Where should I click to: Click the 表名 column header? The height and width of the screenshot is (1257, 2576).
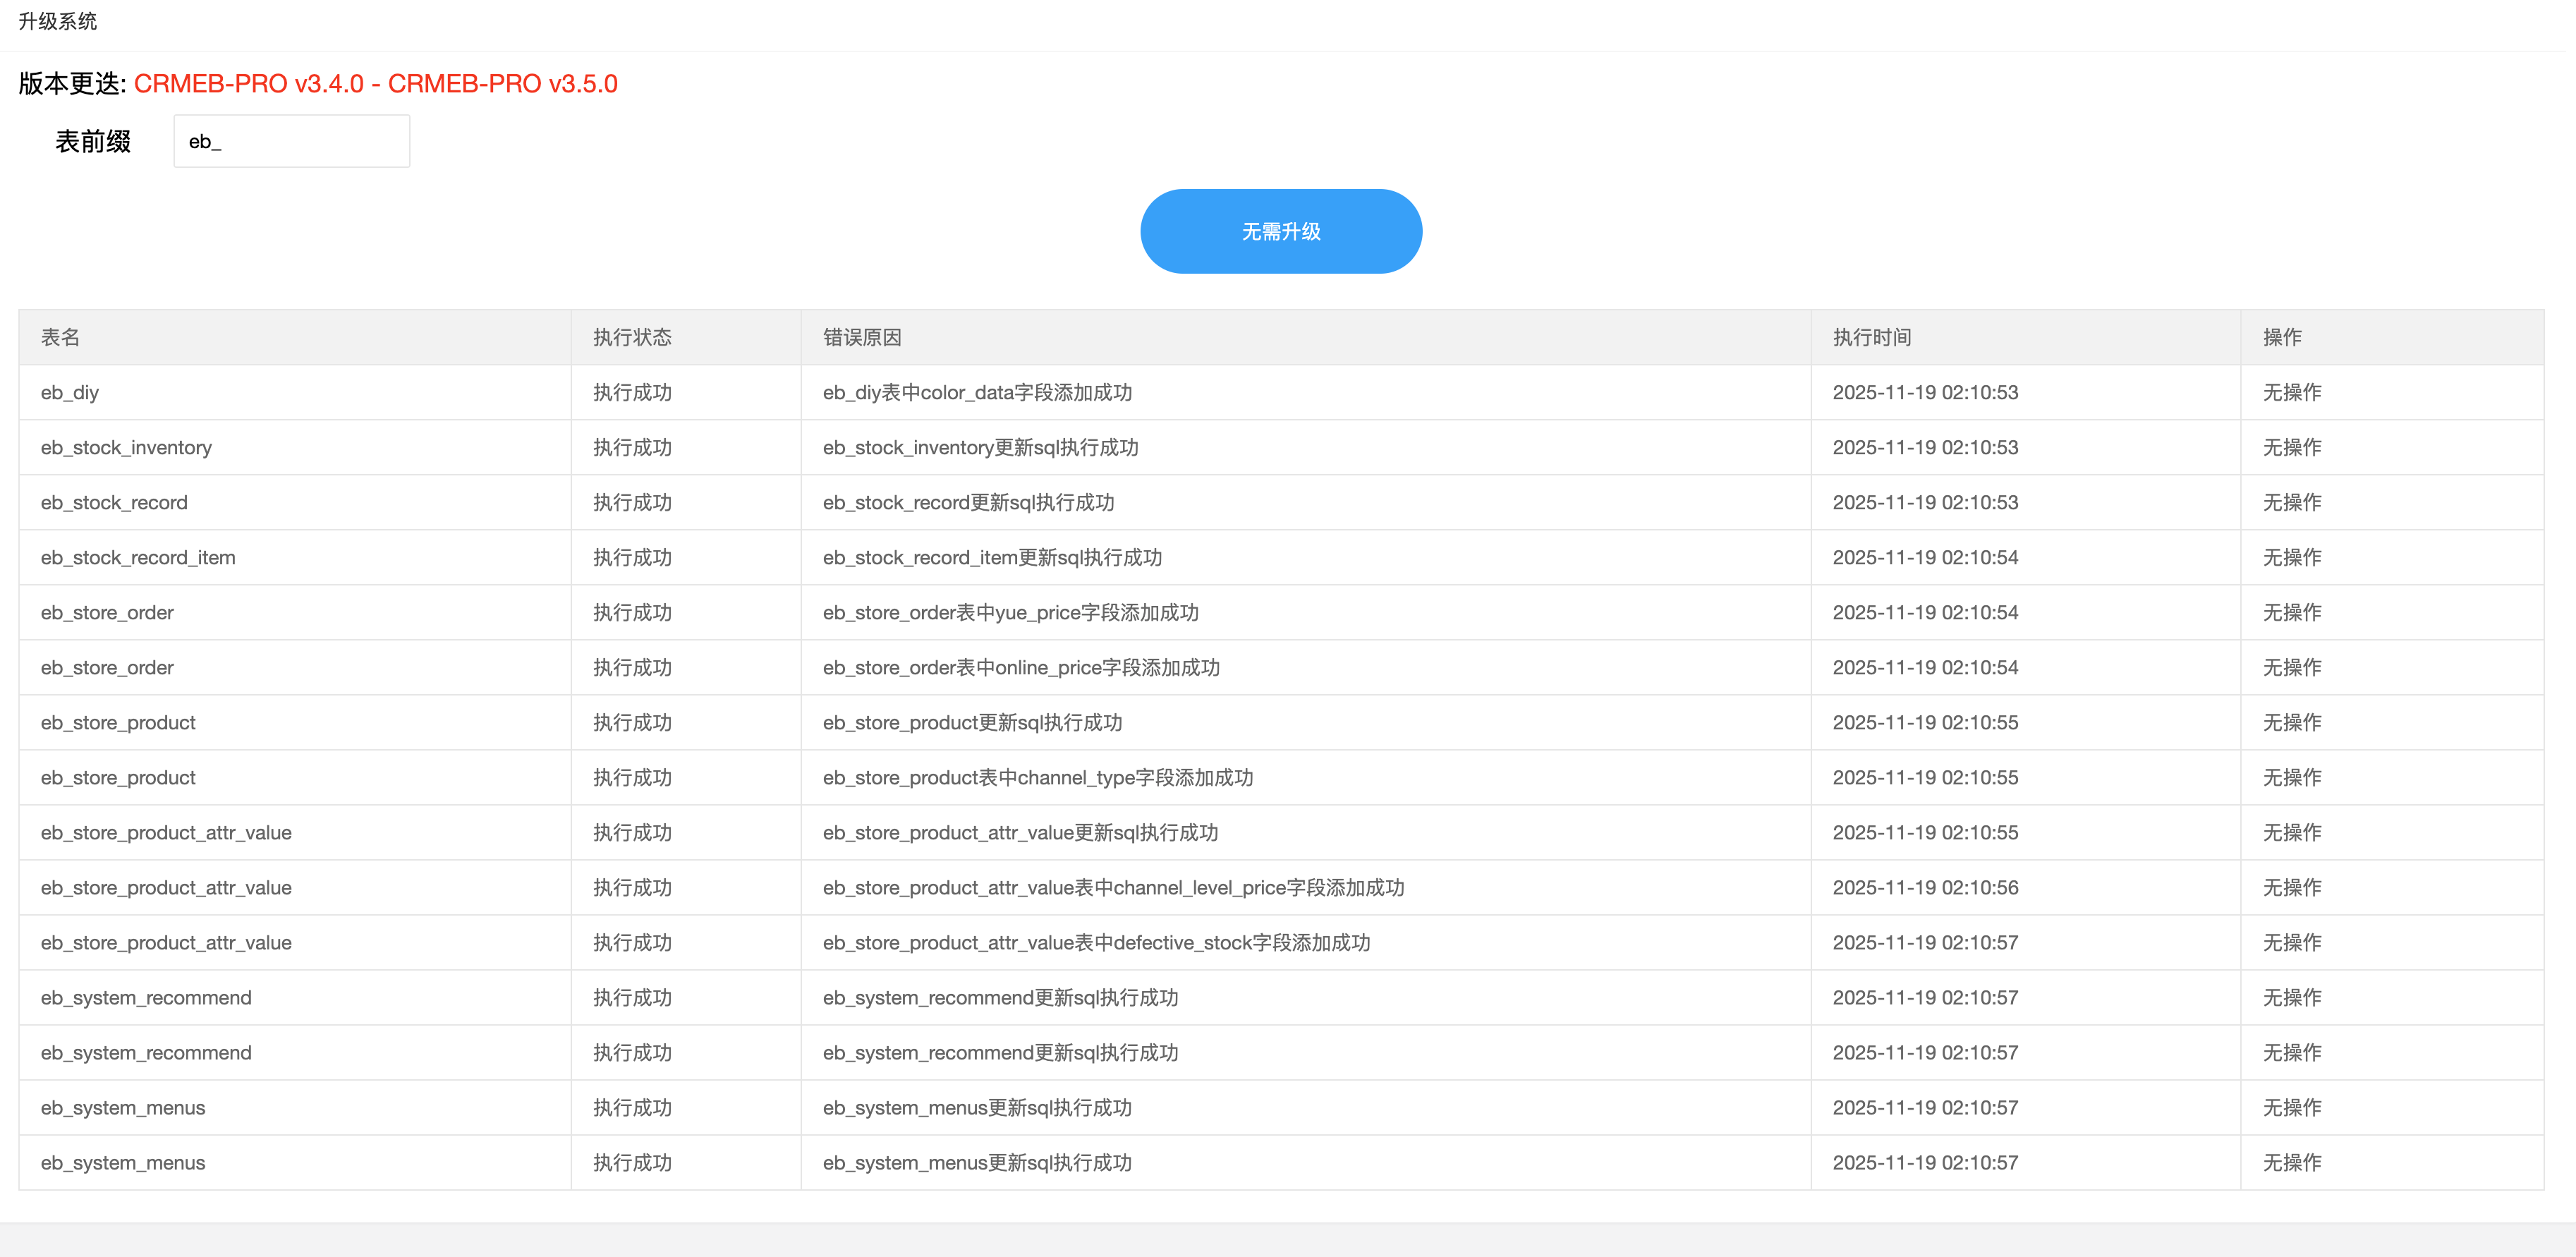coord(60,337)
